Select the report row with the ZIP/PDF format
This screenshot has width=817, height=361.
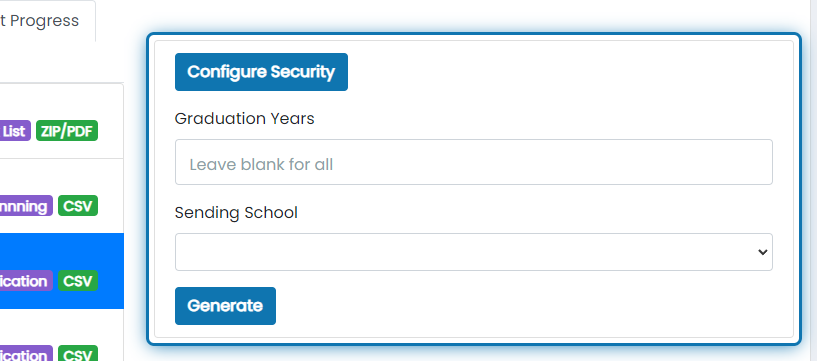[x=61, y=121]
